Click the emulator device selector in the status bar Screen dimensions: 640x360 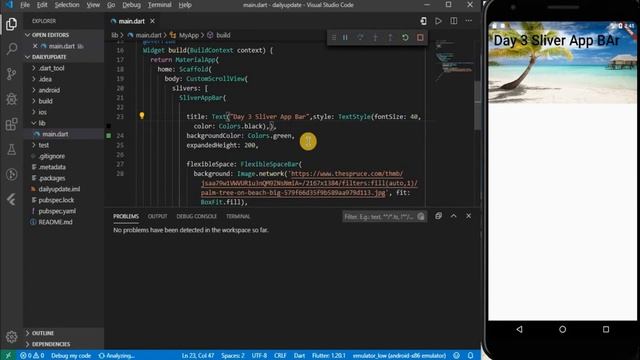[399, 356]
